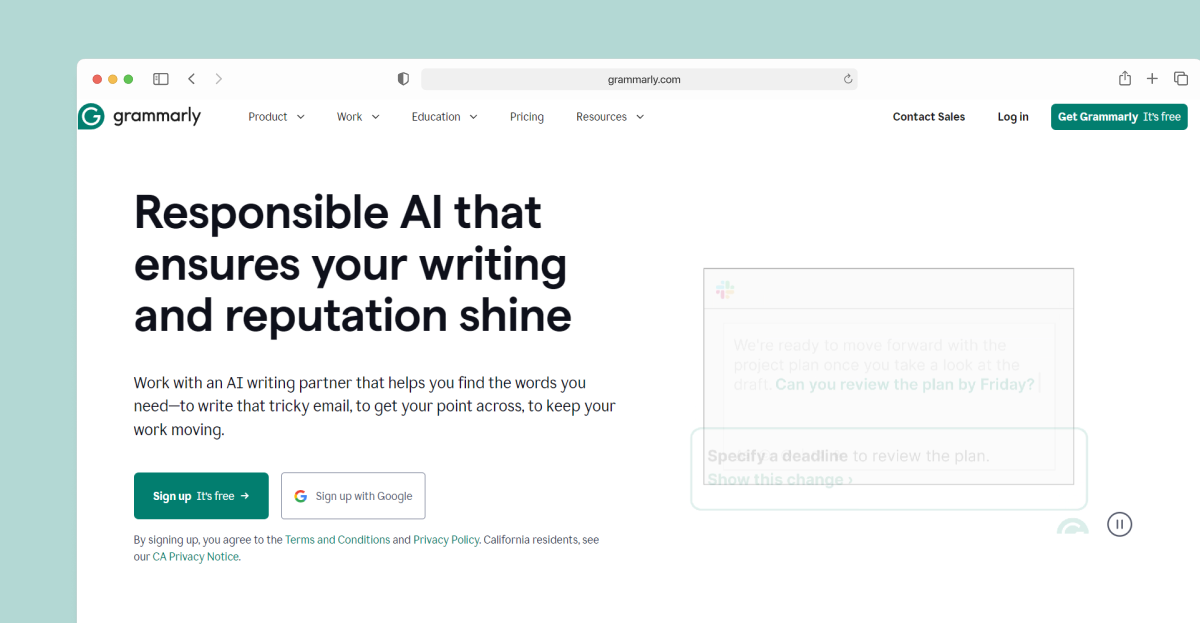
Task: Expand the Resources dropdown menu
Action: pos(610,117)
